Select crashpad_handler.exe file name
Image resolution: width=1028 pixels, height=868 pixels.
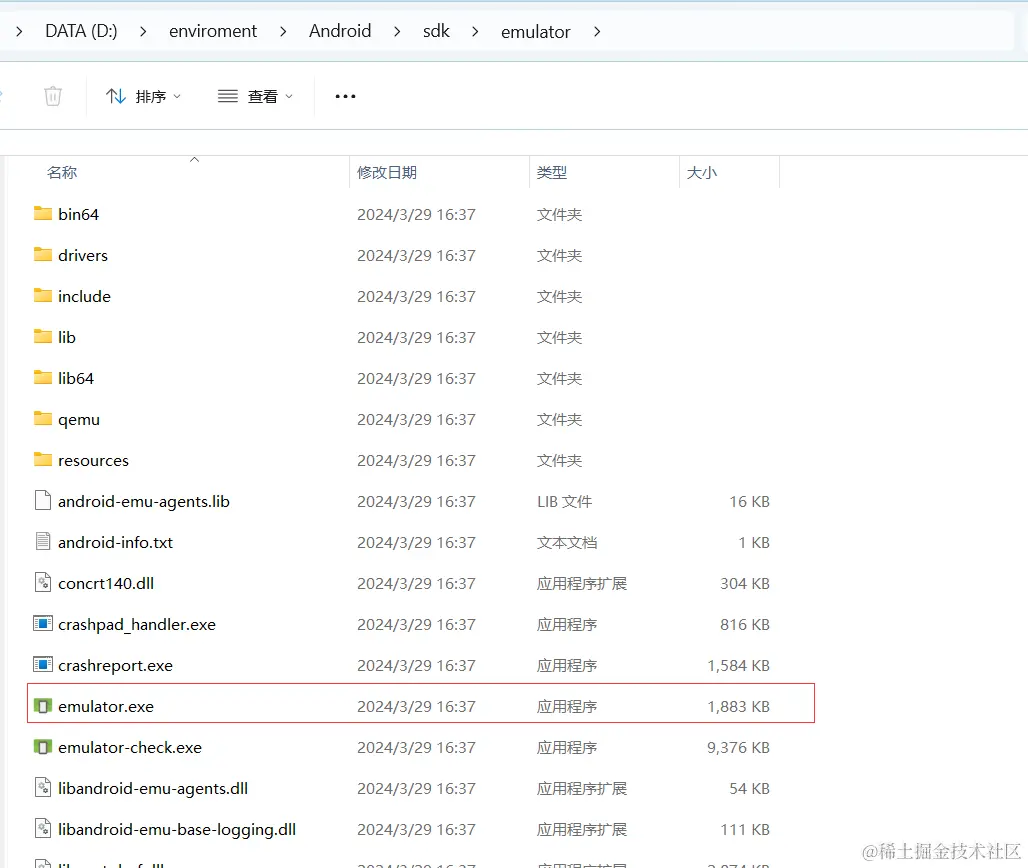click(x=136, y=625)
